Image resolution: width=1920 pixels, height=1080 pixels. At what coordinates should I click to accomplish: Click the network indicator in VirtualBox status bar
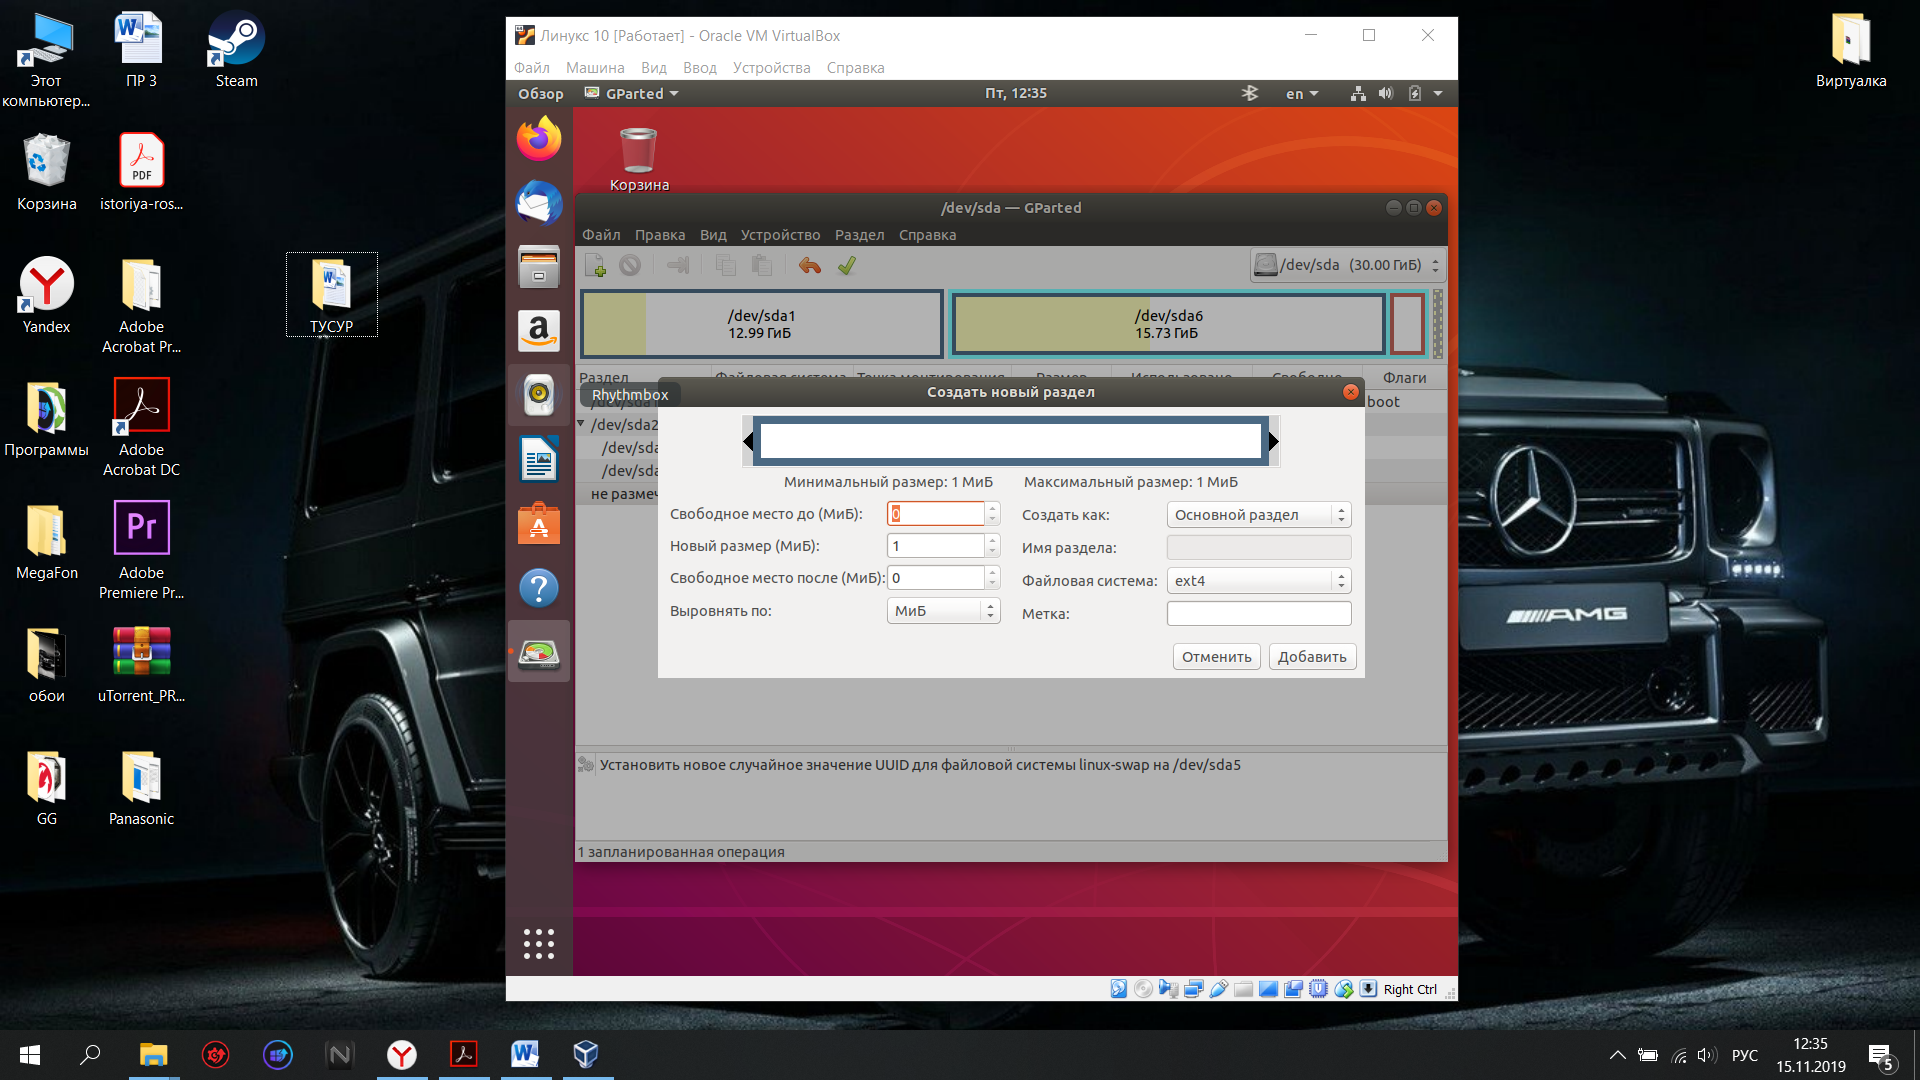coord(1193,989)
